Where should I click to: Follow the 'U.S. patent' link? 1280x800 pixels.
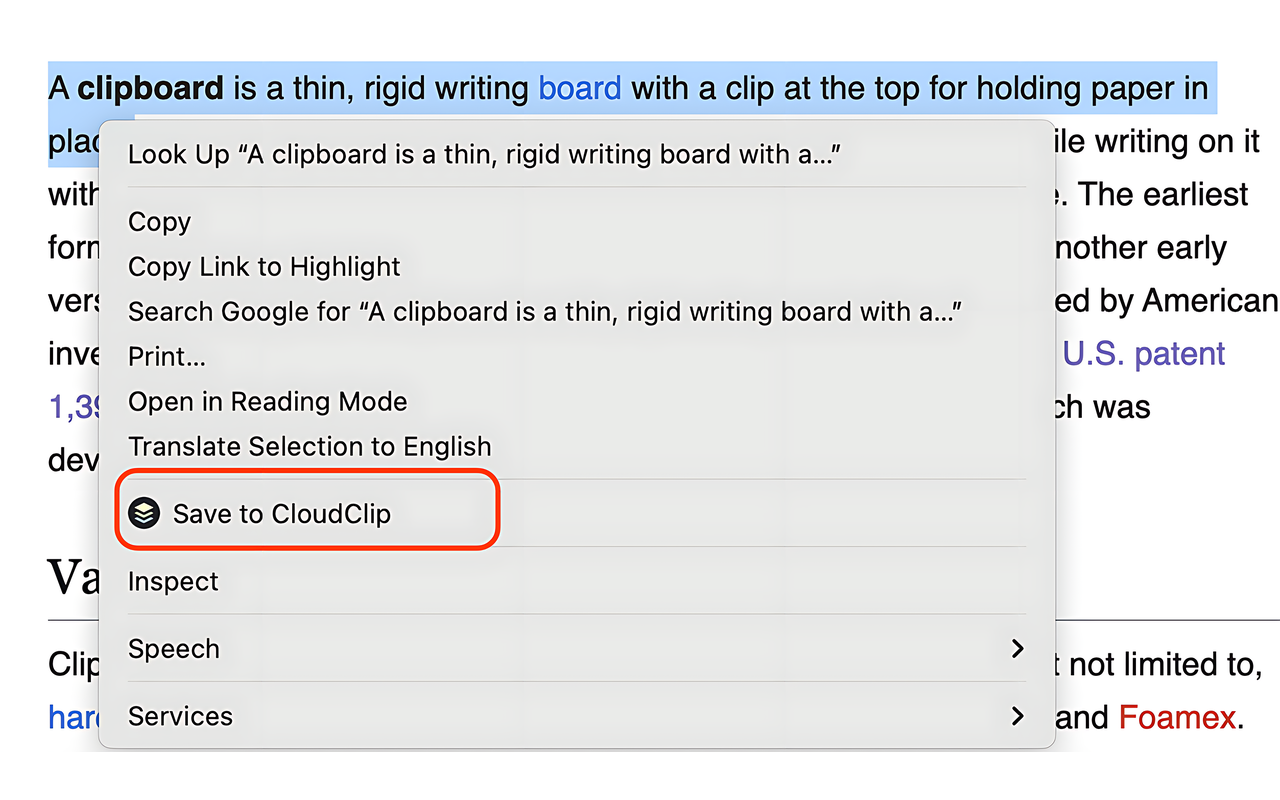point(1143,353)
